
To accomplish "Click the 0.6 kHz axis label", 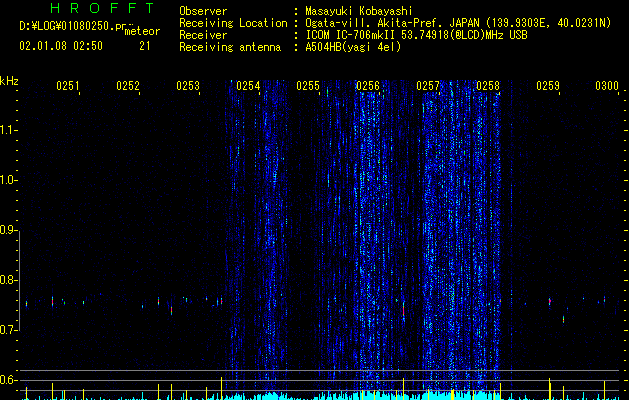I will click(8, 380).
